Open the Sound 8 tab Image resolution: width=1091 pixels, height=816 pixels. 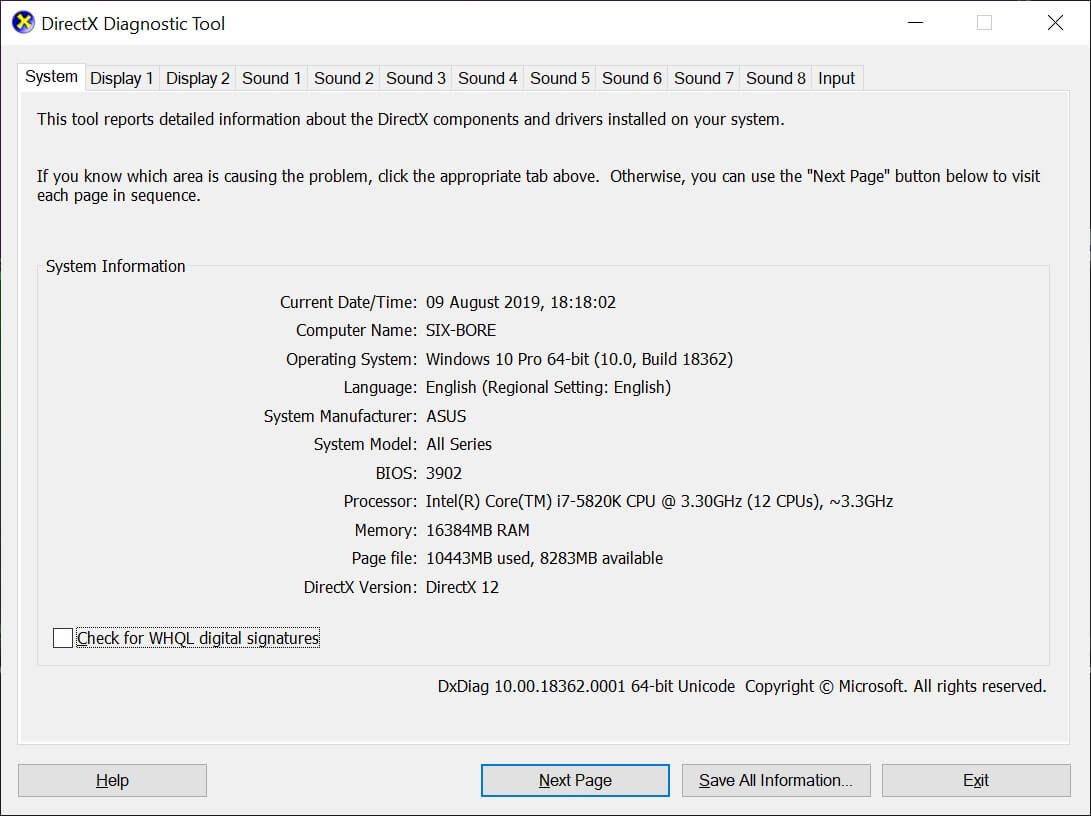(x=776, y=78)
